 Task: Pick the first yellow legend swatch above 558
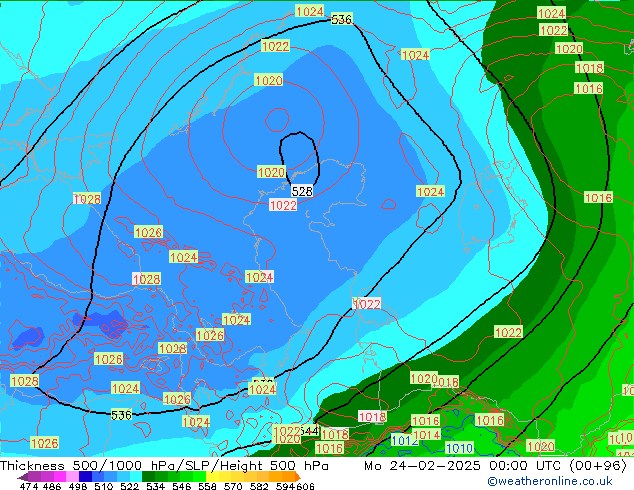click(x=212, y=477)
